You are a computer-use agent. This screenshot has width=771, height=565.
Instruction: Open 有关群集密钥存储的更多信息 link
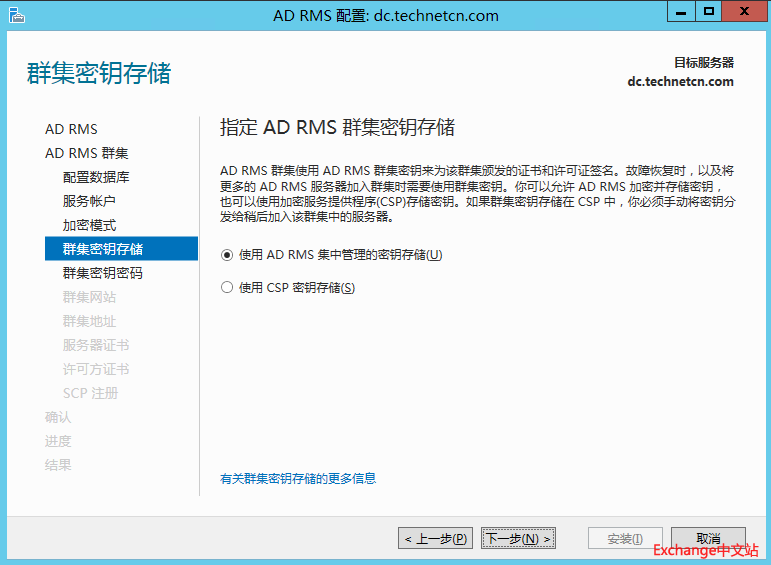[298, 479]
